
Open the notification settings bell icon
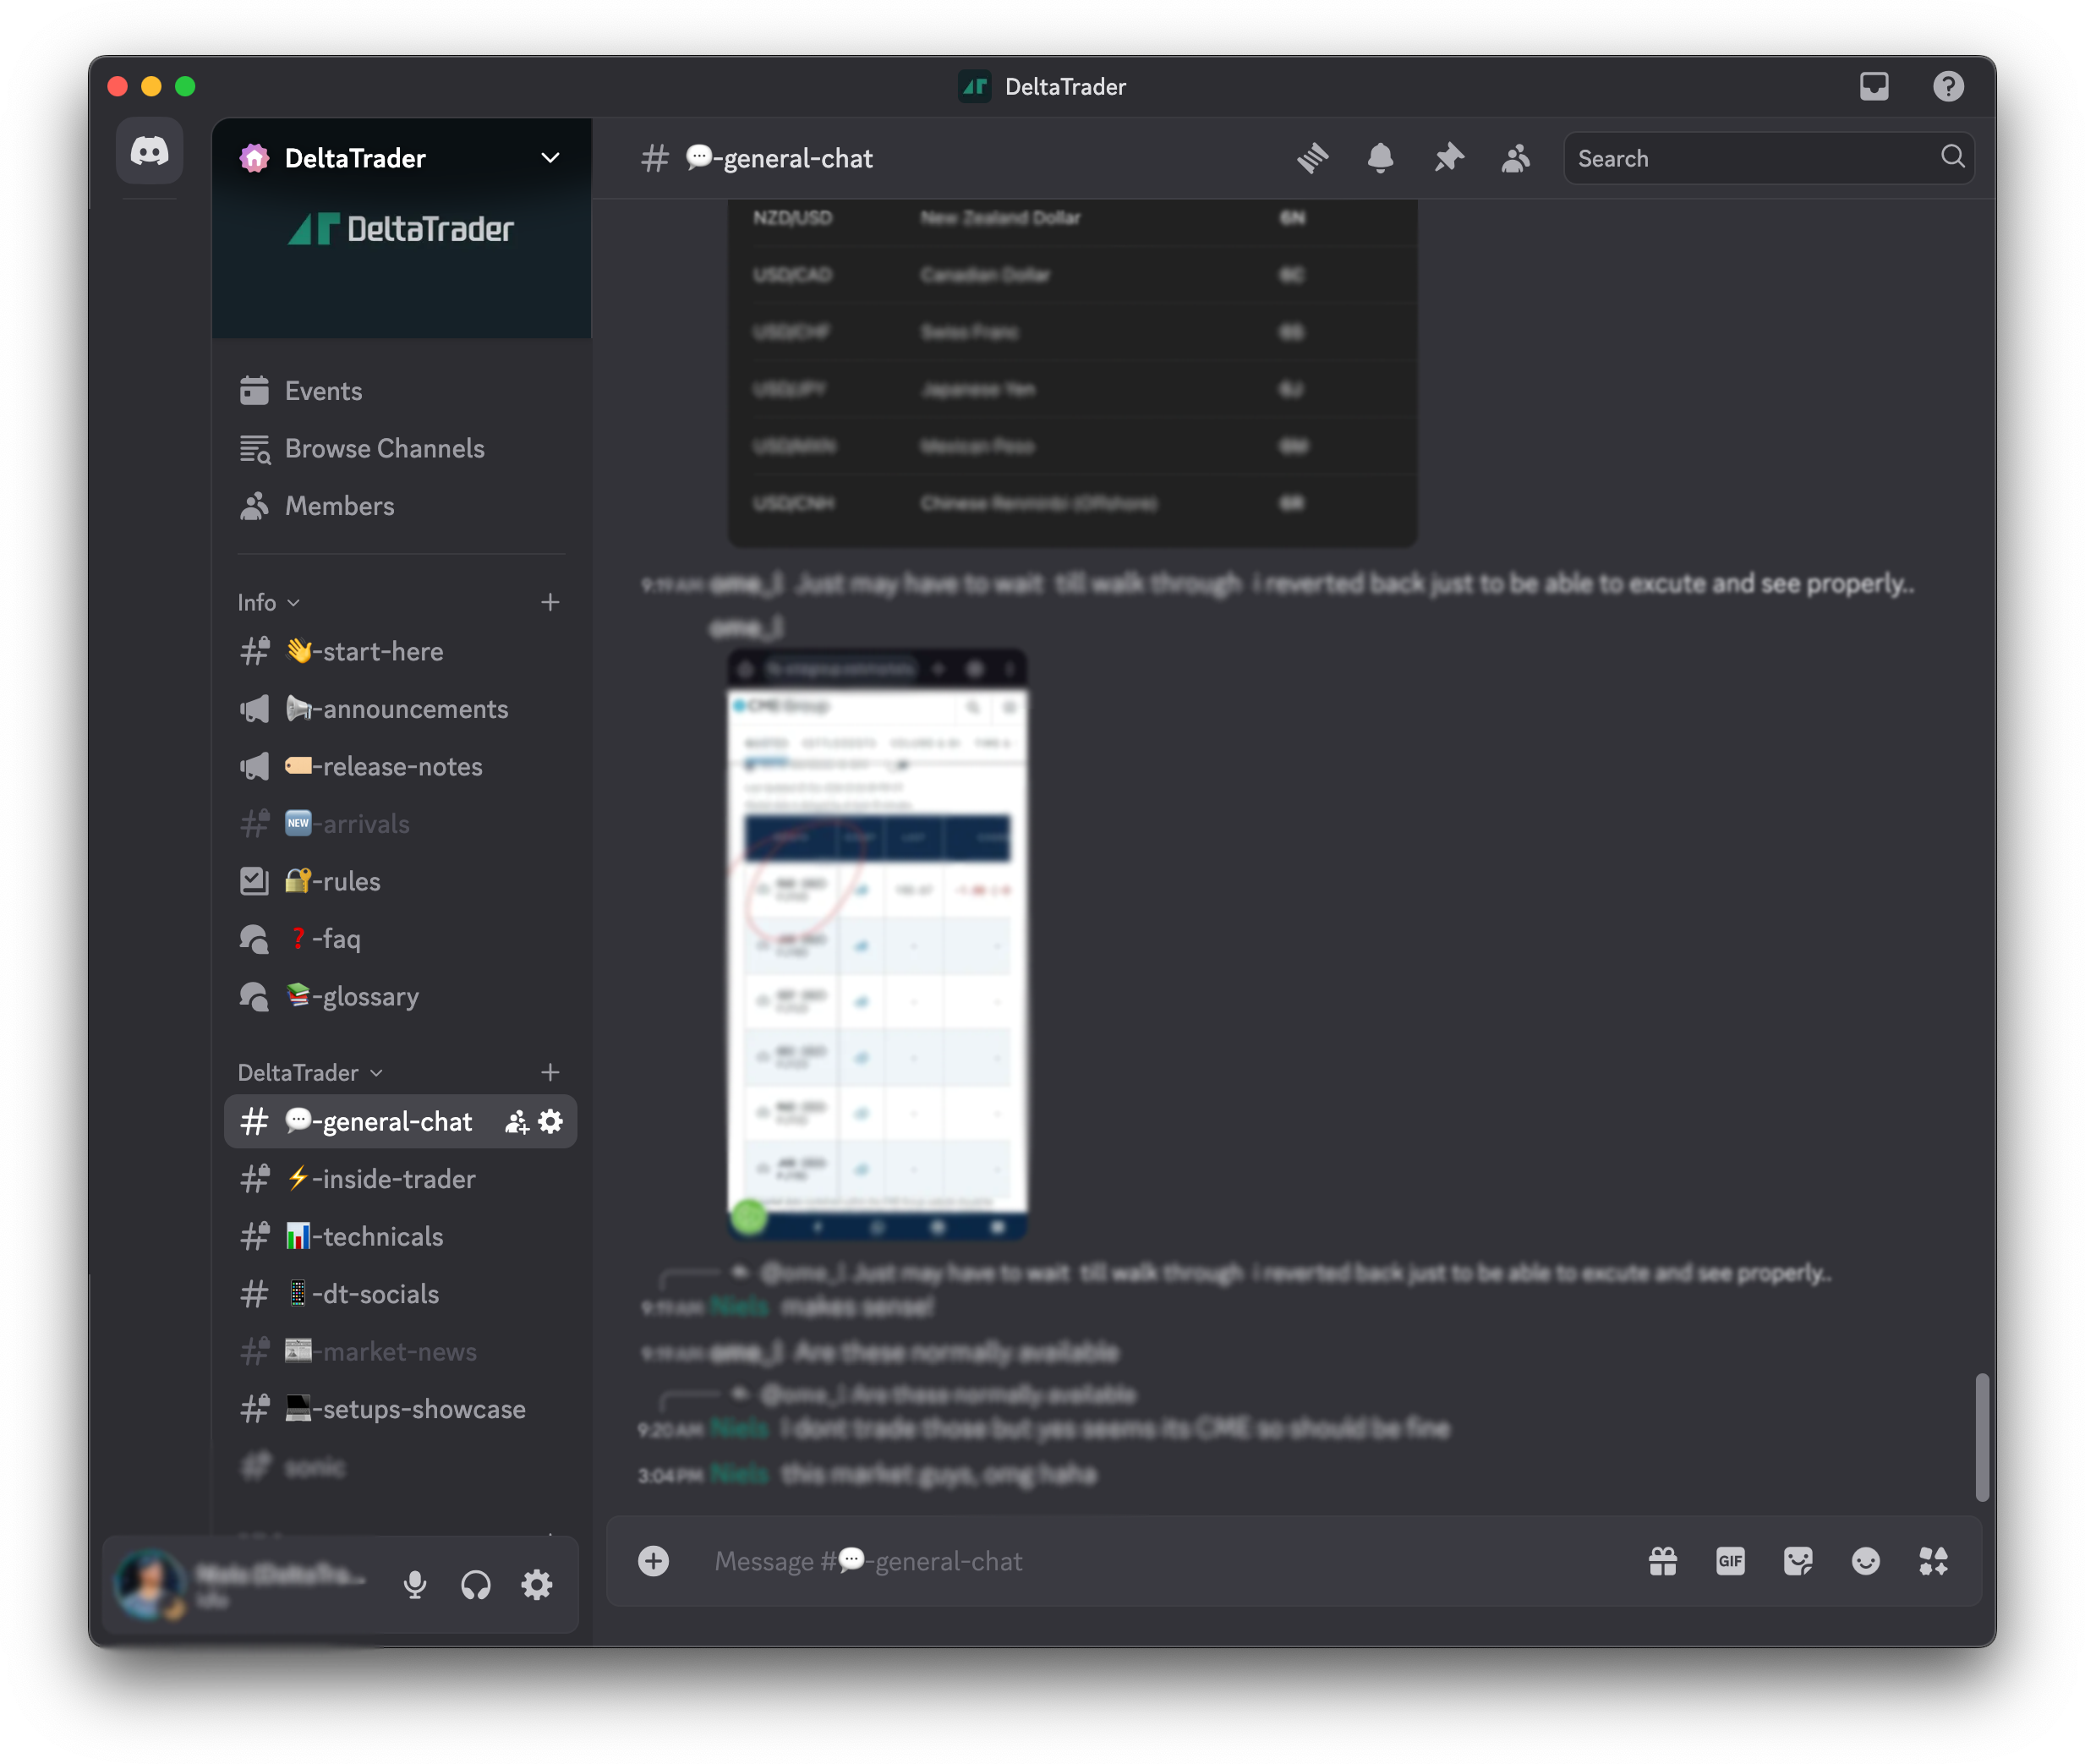(x=1381, y=157)
